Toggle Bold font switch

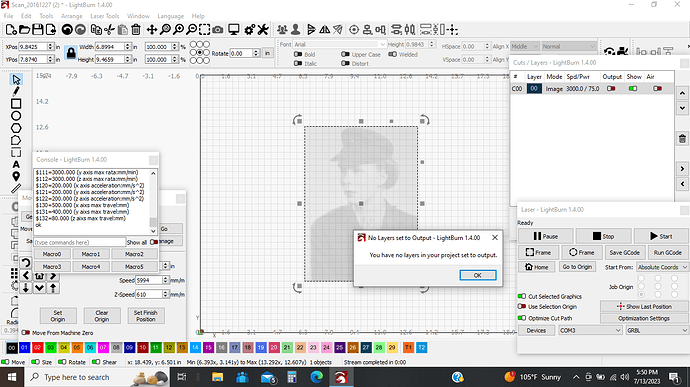tap(298, 54)
